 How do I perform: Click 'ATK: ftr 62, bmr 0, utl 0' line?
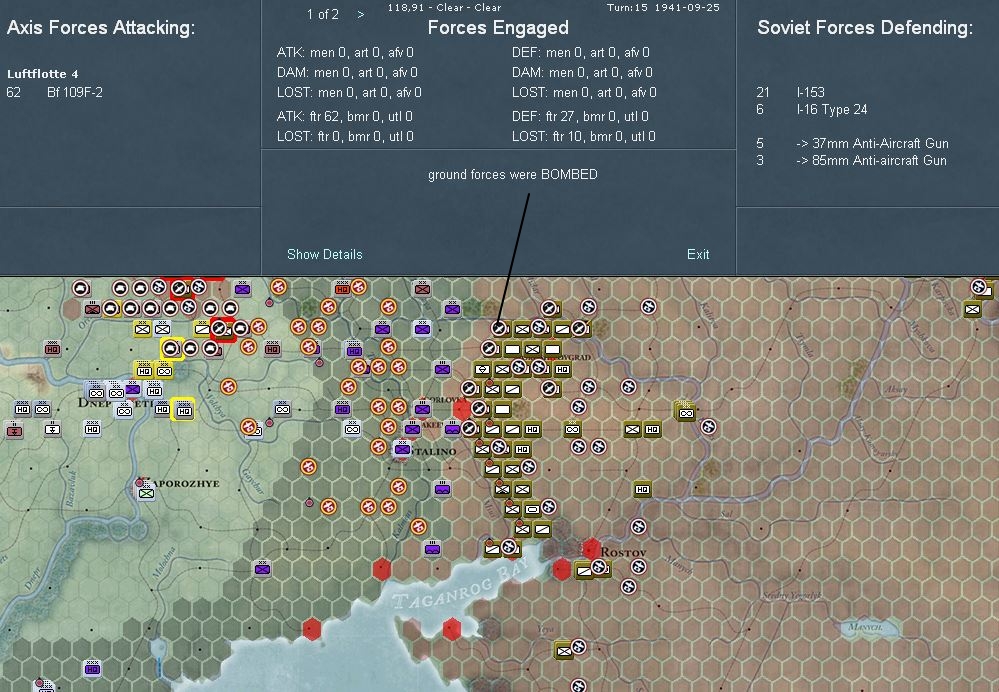[x=345, y=117]
